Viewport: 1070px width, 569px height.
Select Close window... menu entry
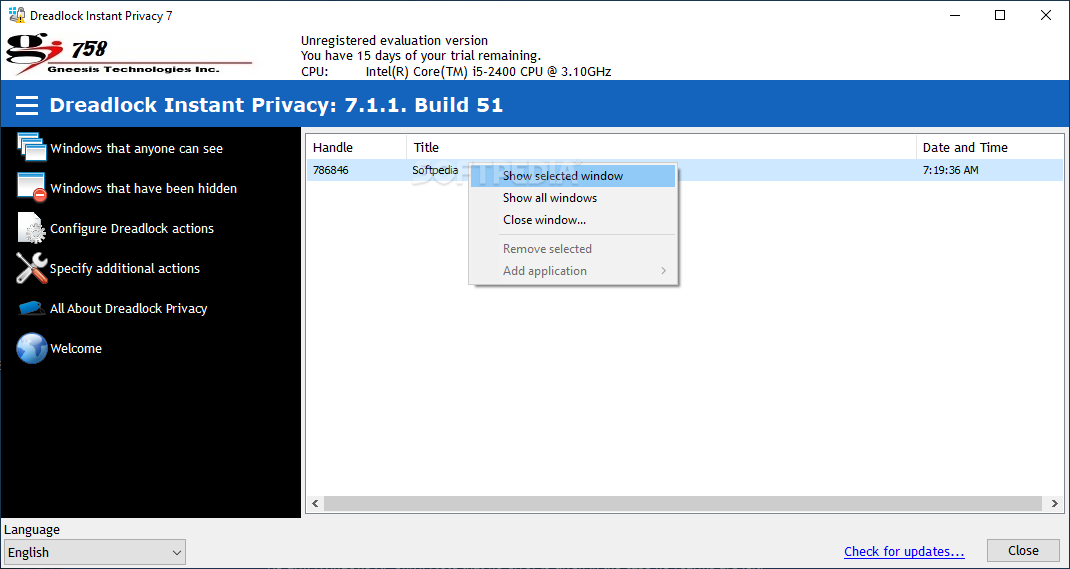click(x=573, y=220)
